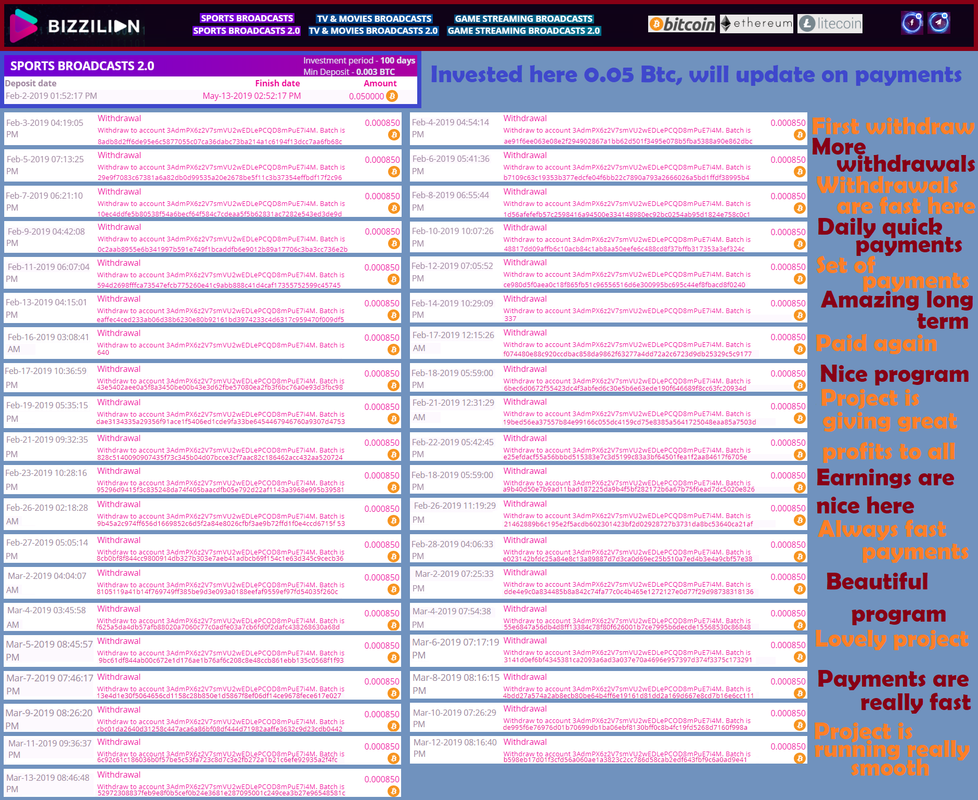Click Withdrawal label in Feb-27-2019 05:05:14 row
The height and width of the screenshot is (800, 978).
[119, 540]
